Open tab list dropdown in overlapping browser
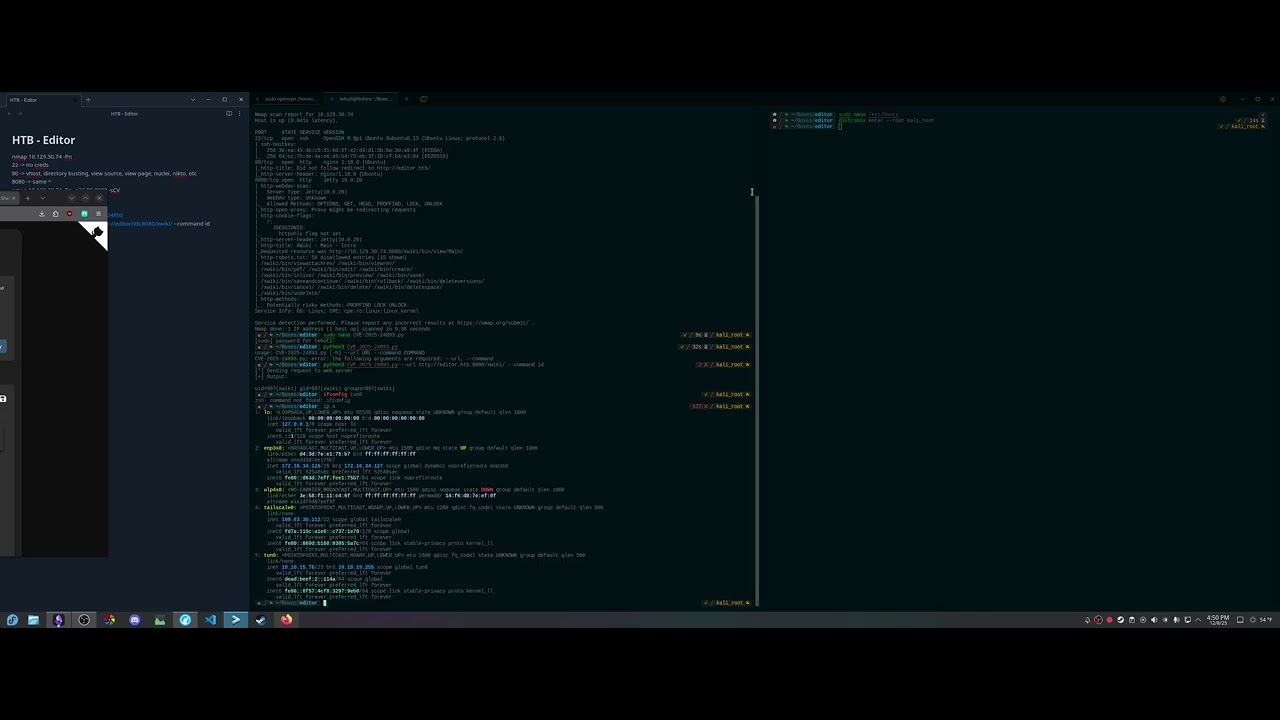Image resolution: width=1280 pixels, height=720 pixels. click(43, 198)
